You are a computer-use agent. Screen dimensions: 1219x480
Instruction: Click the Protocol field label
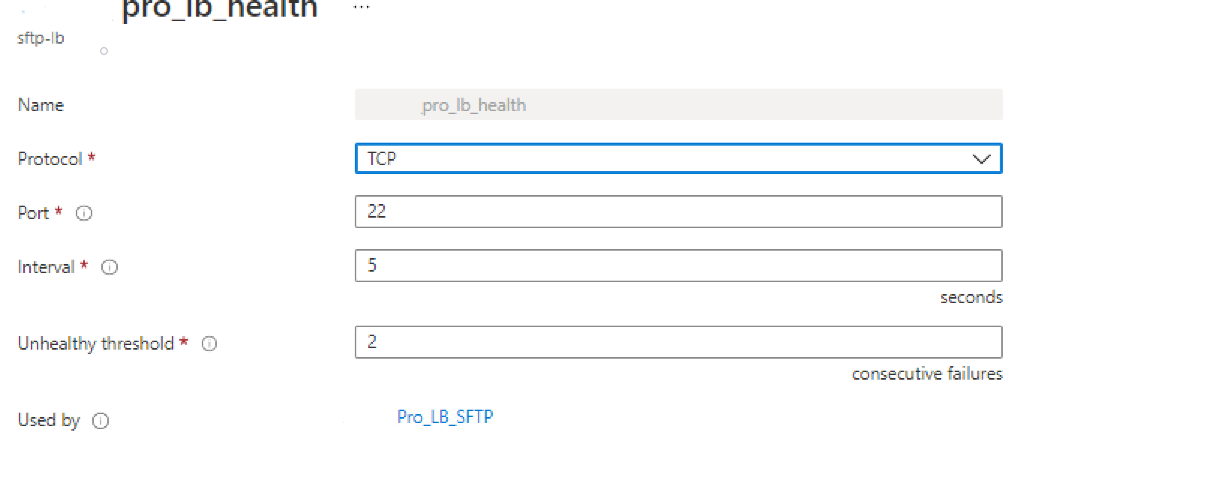(52, 159)
